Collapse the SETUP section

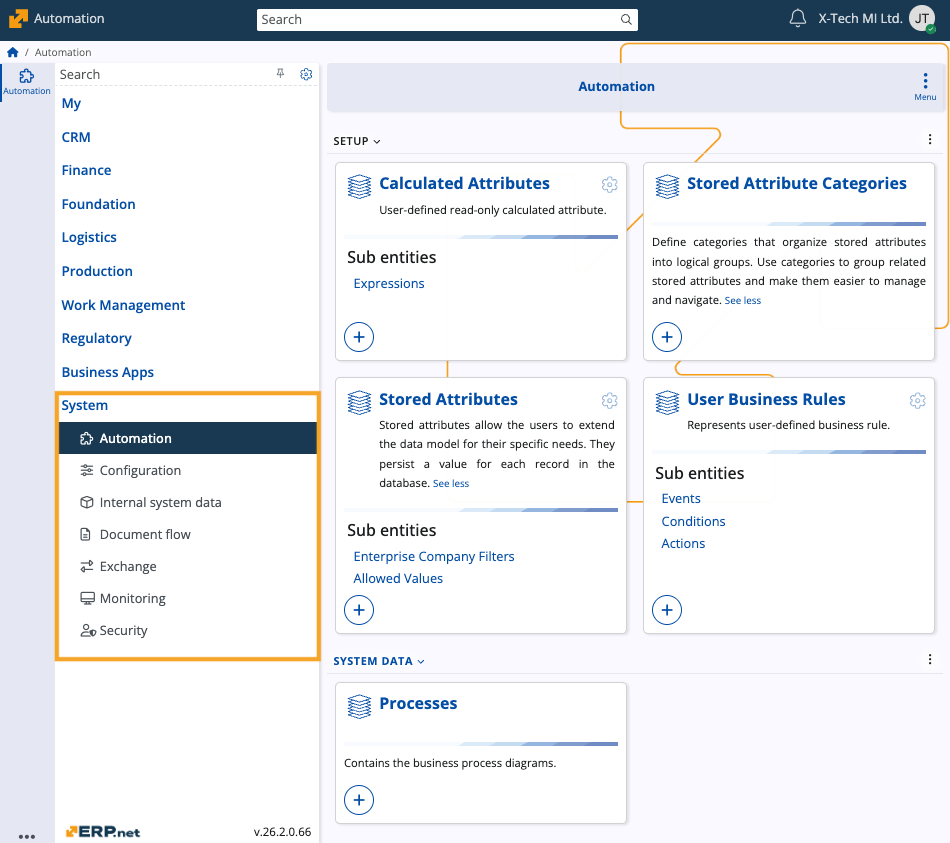point(357,141)
